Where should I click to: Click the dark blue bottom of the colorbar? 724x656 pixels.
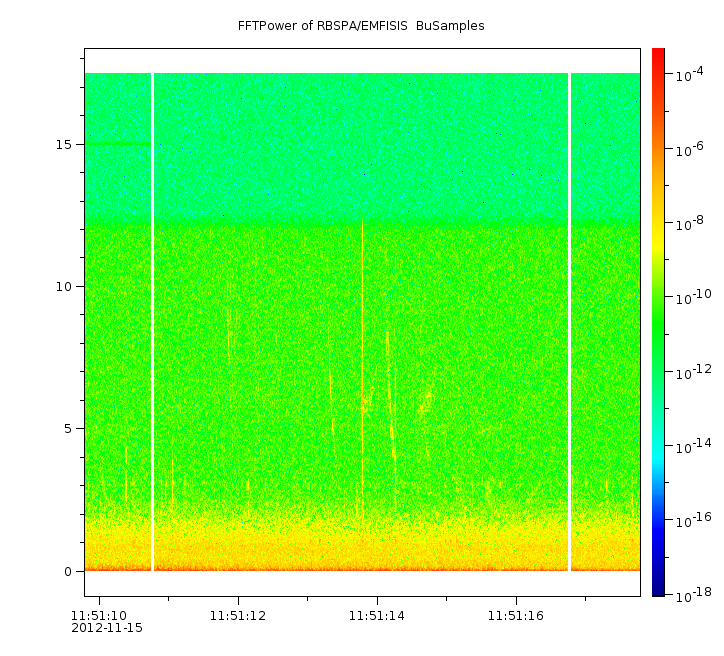pyautogui.click(x=658, y=585)
